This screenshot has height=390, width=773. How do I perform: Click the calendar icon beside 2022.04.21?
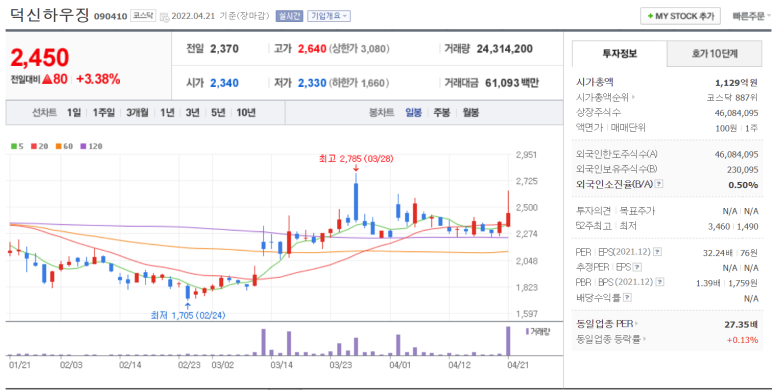pyautogui.click(x=164, y=16)
